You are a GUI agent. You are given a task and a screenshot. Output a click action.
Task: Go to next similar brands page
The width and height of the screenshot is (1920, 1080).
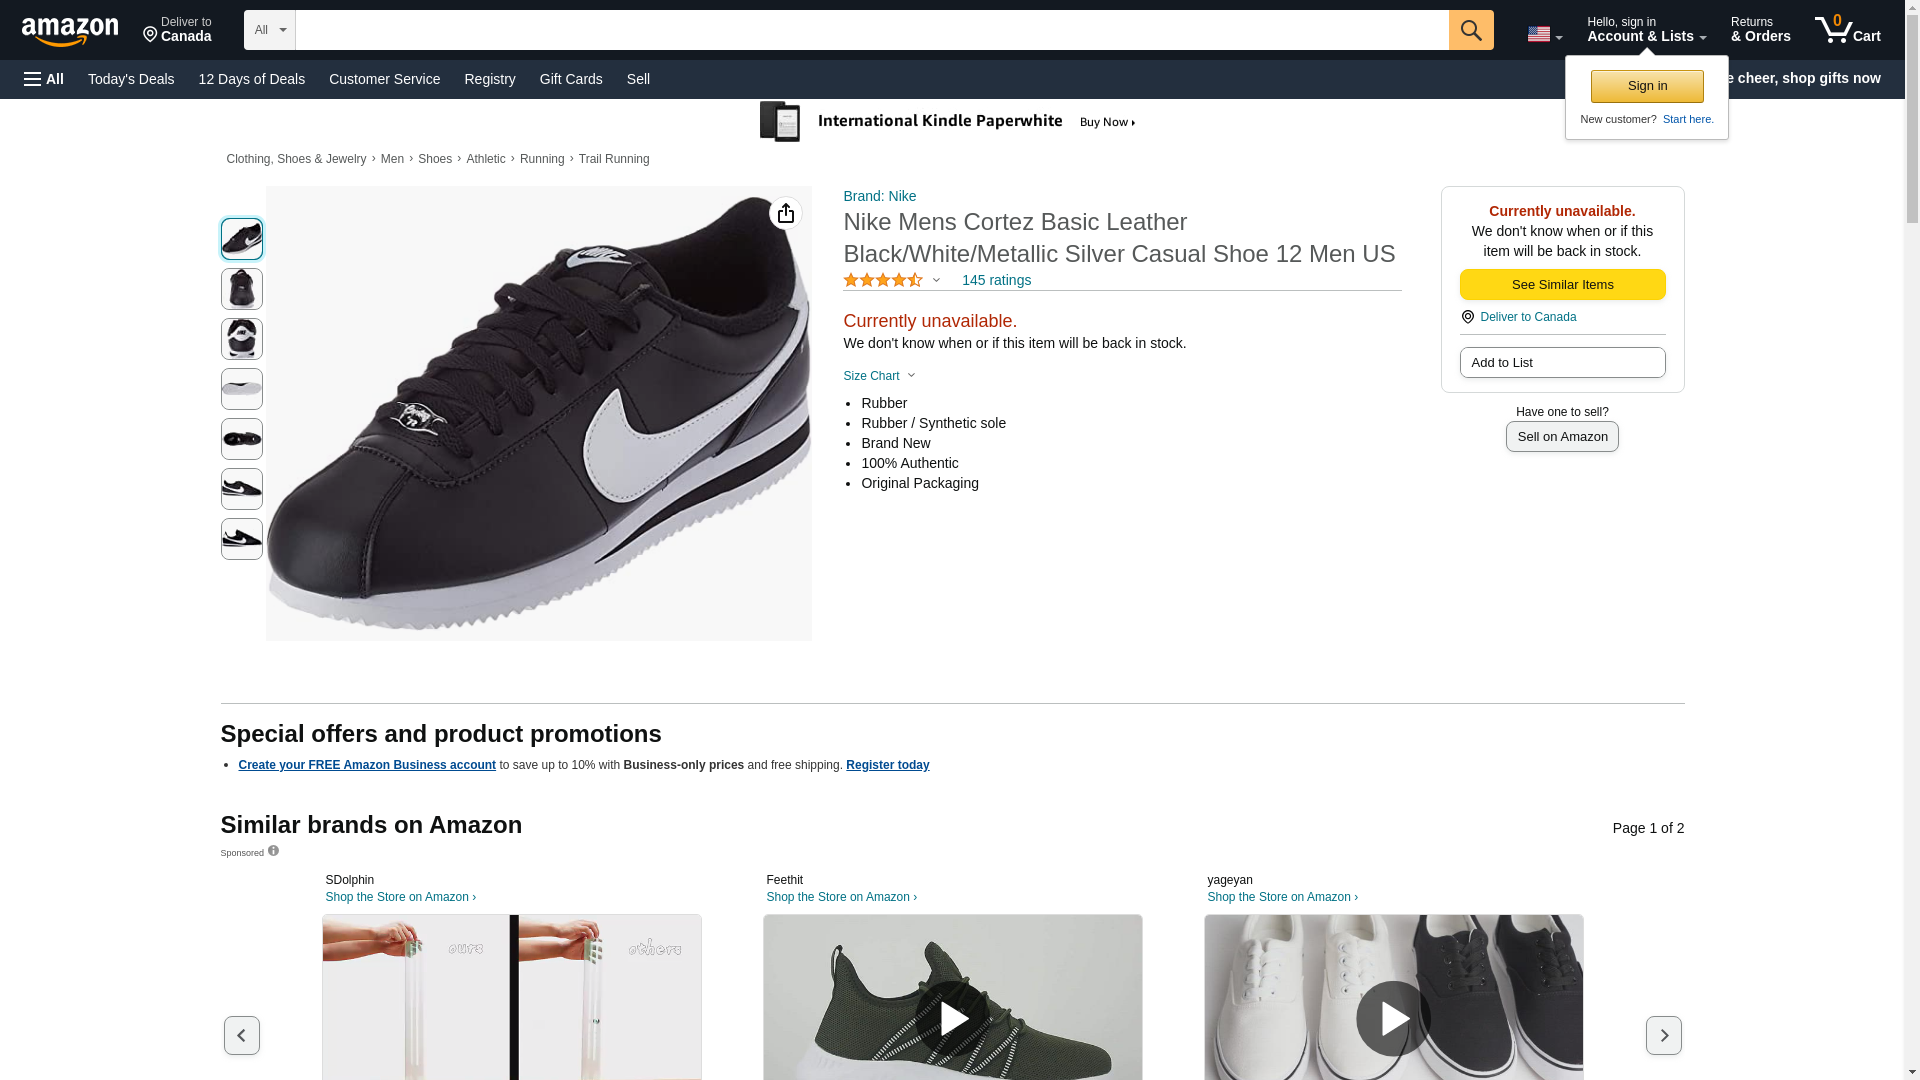[1663, 1035]
